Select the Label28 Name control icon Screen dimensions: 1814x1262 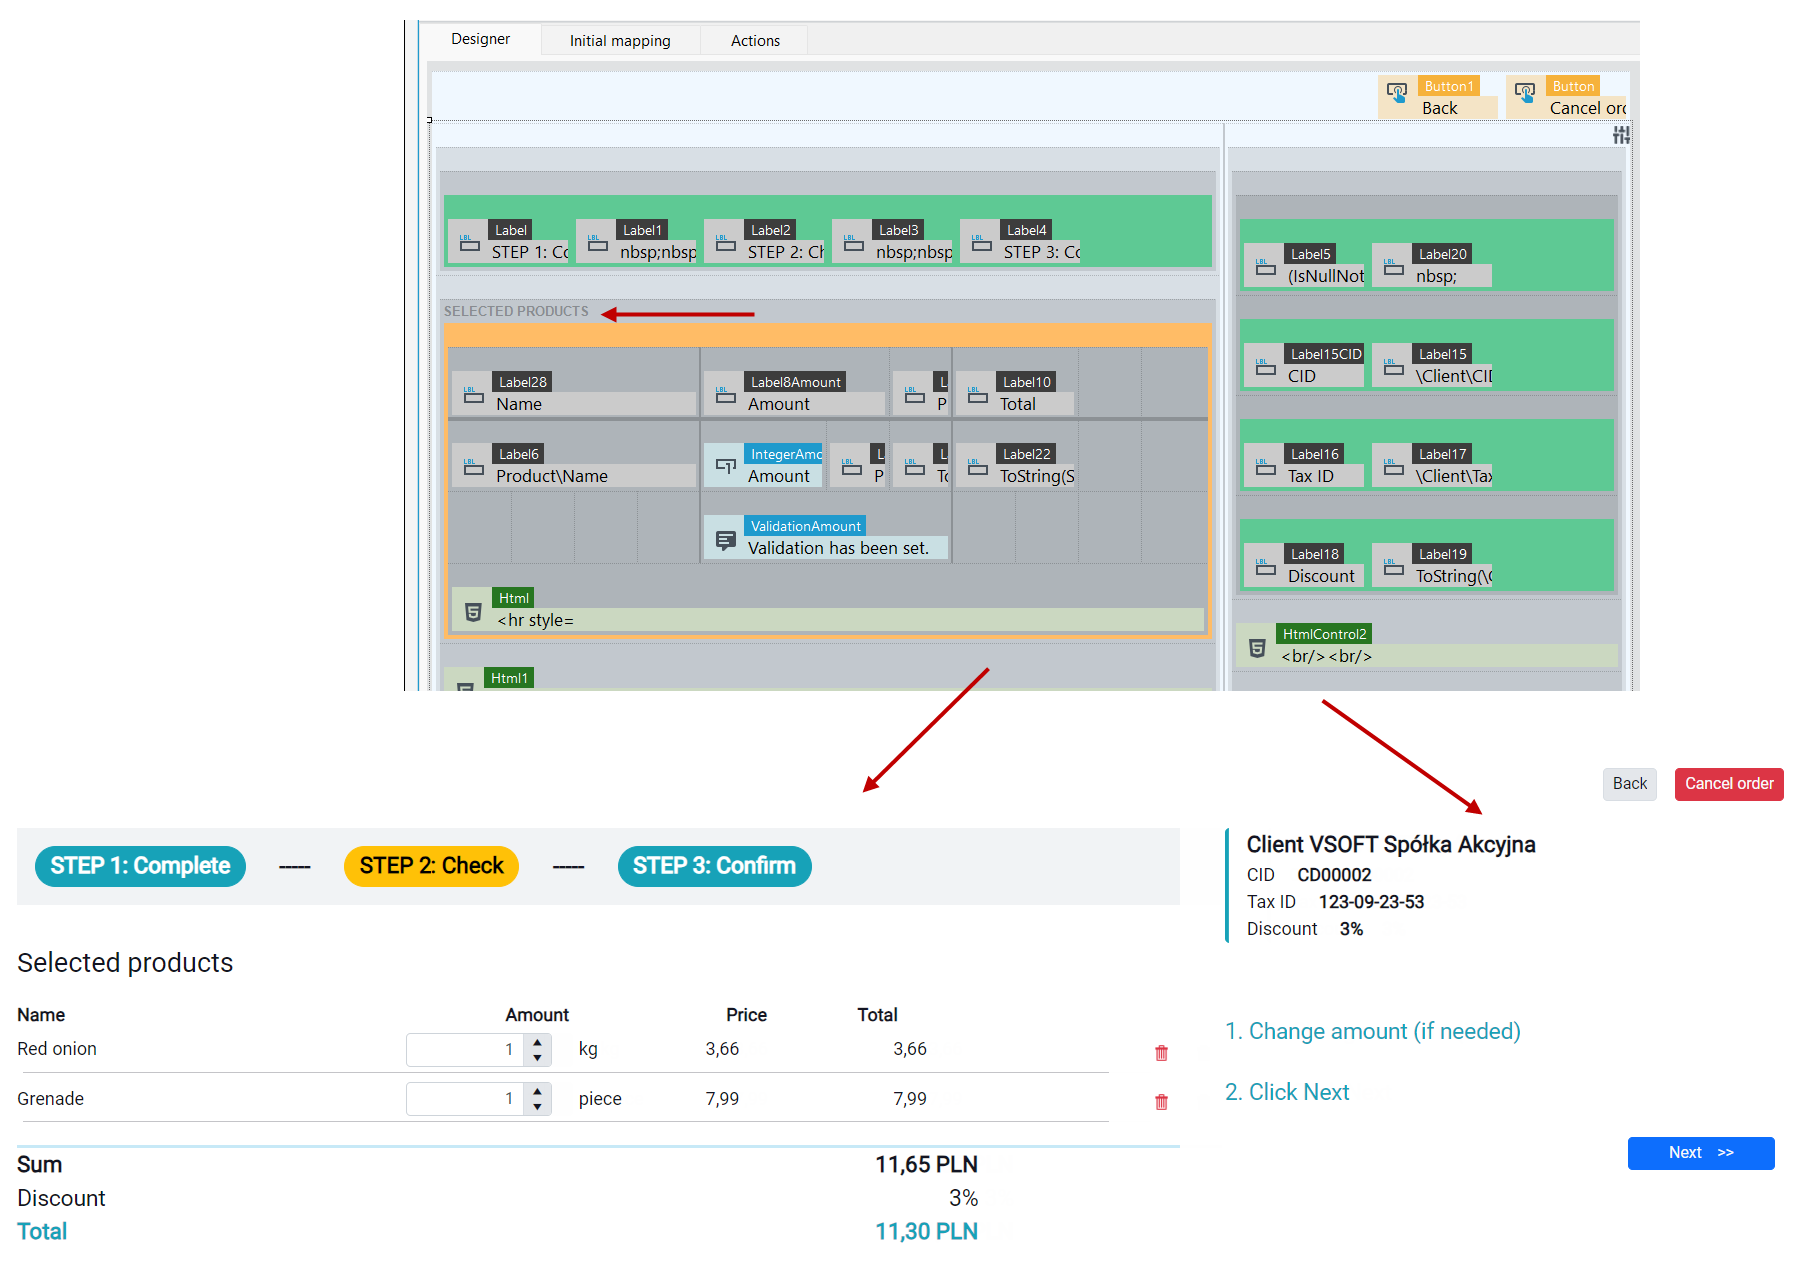pyautogui.click(x=473, y=395)
